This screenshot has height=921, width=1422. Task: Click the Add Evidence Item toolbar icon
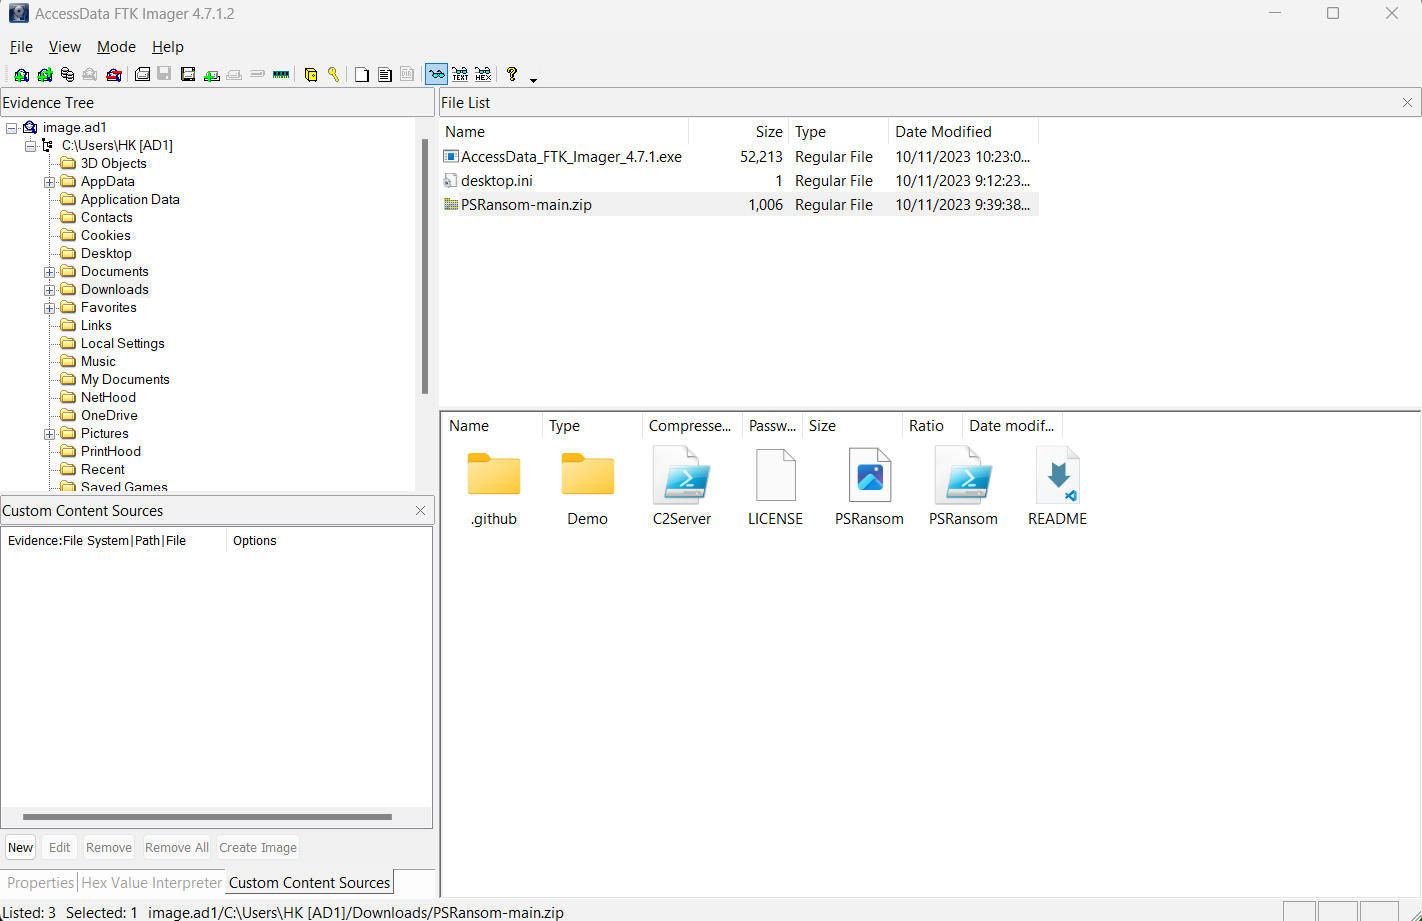click(21, 75)
